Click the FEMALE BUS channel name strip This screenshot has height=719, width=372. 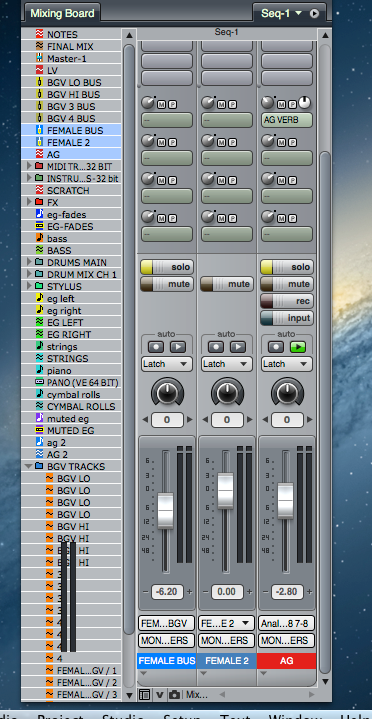coord(167,661)
